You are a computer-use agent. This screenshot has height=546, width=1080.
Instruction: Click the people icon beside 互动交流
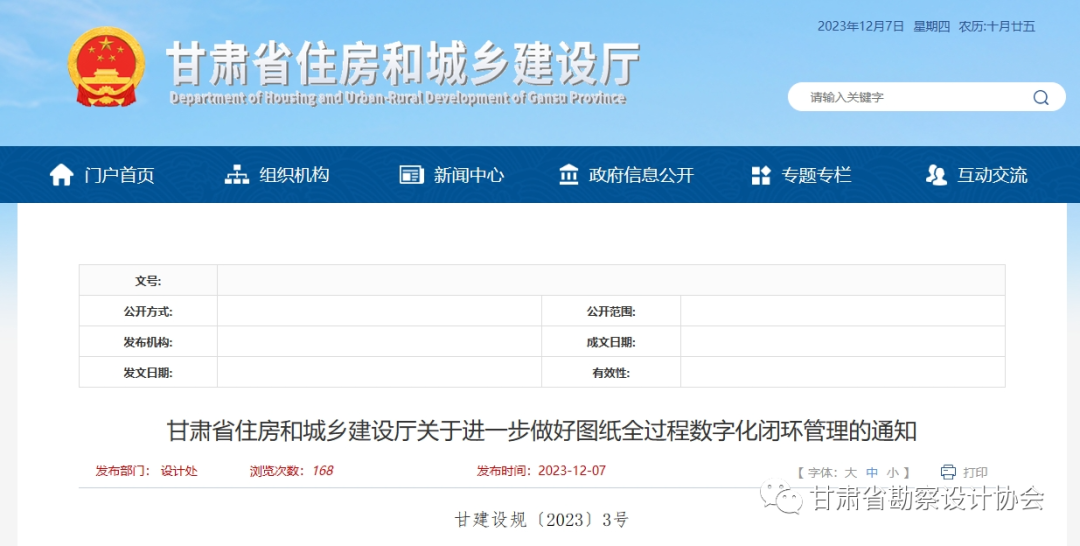coord(936,175)
